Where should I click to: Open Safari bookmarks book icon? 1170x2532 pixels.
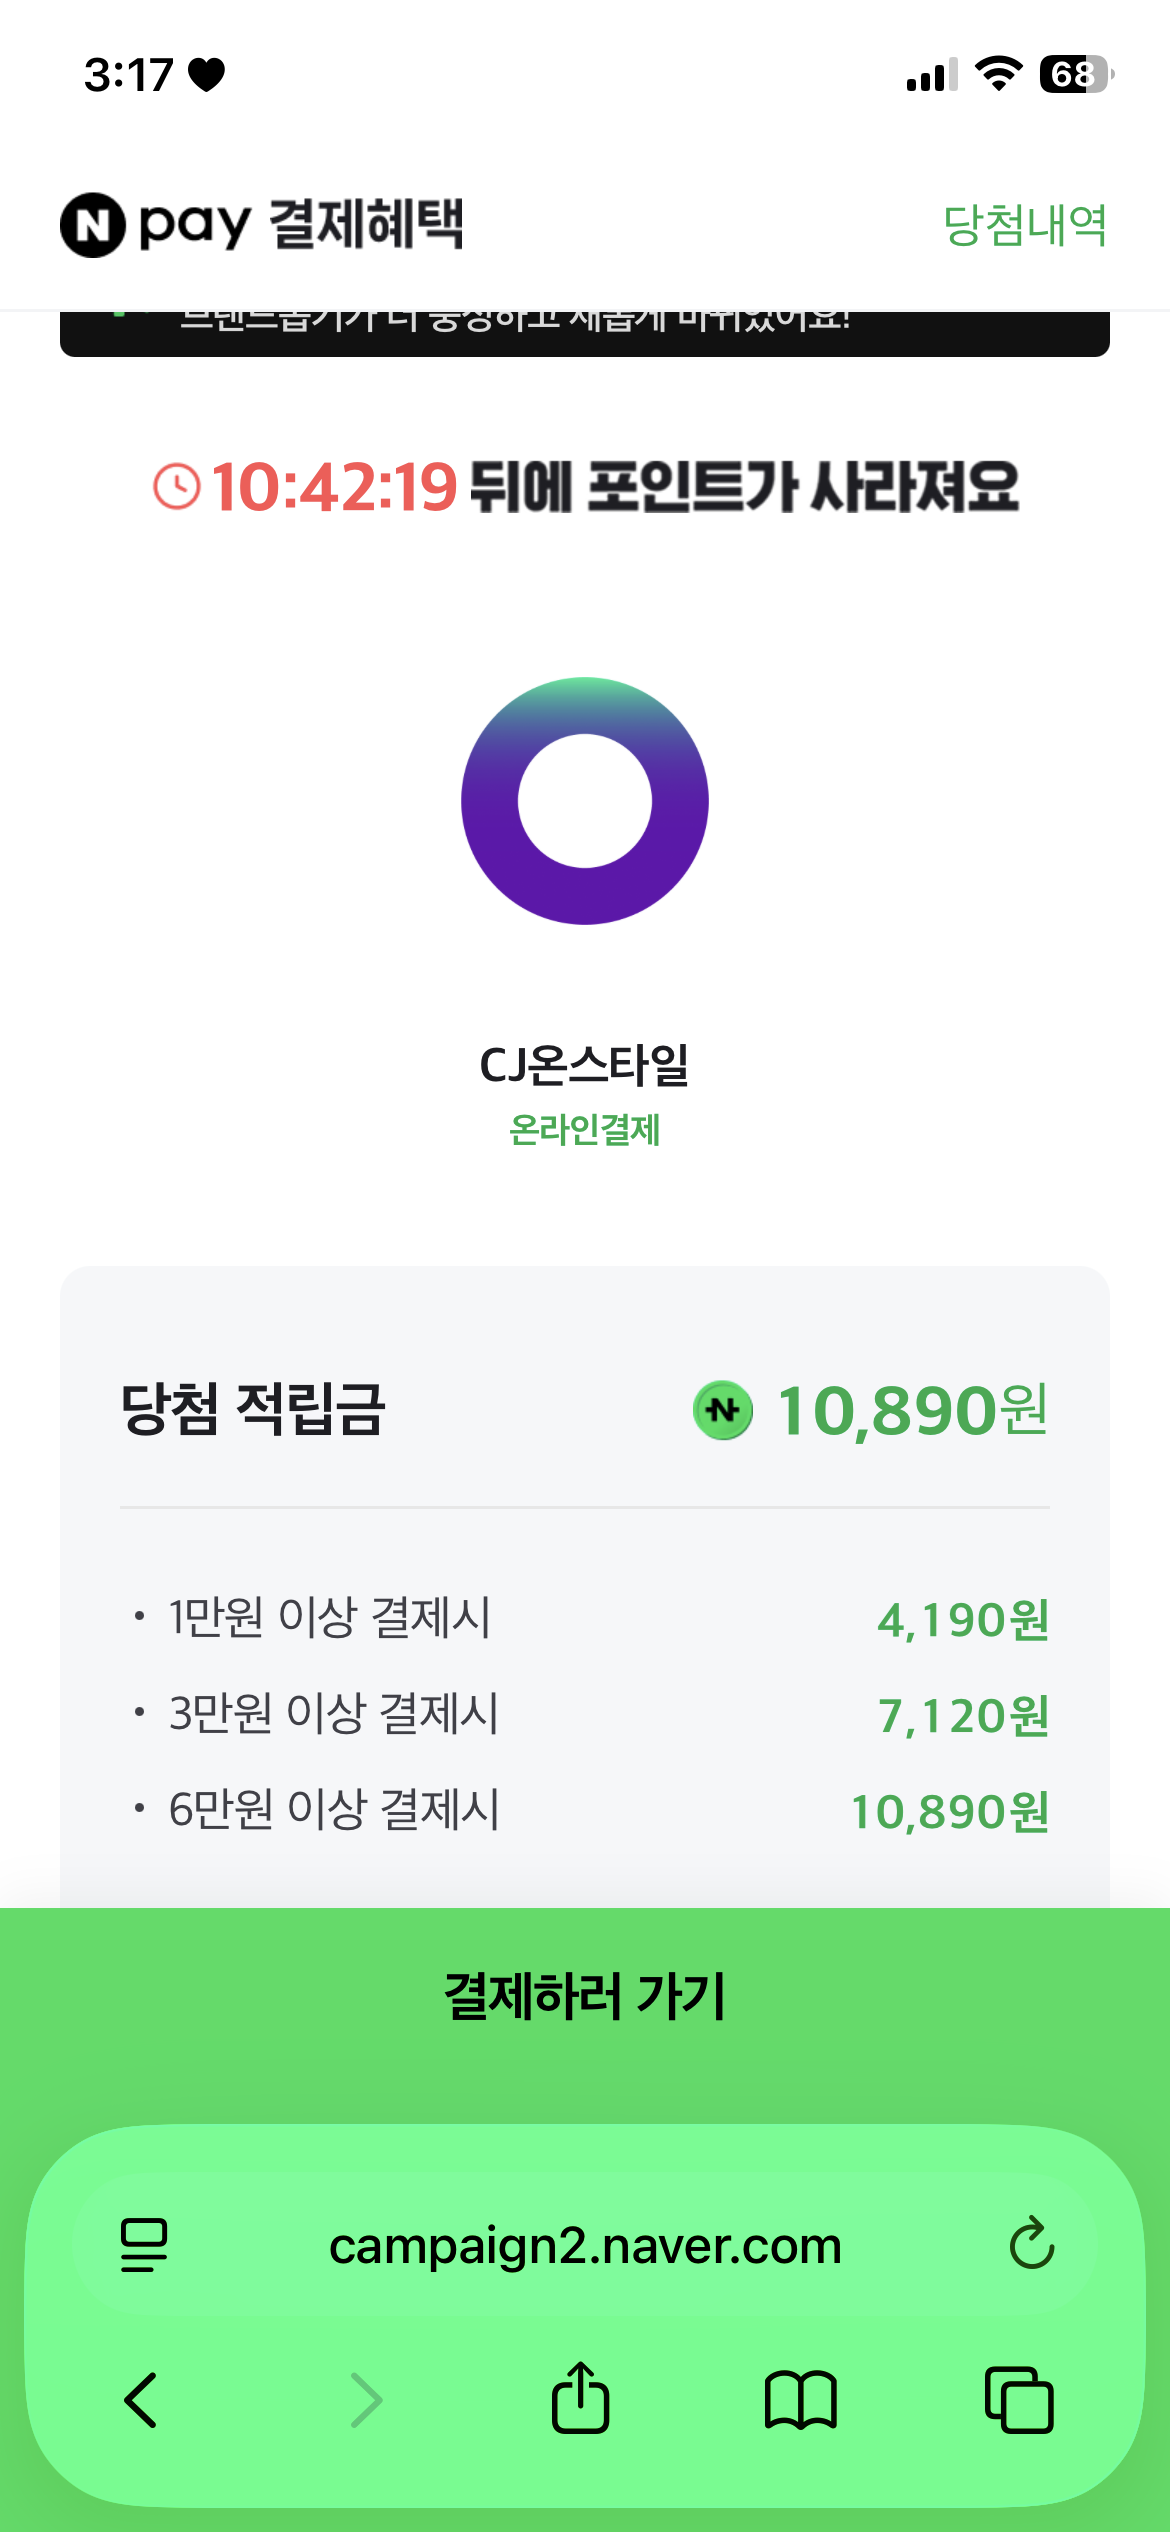pos(800,2400)
